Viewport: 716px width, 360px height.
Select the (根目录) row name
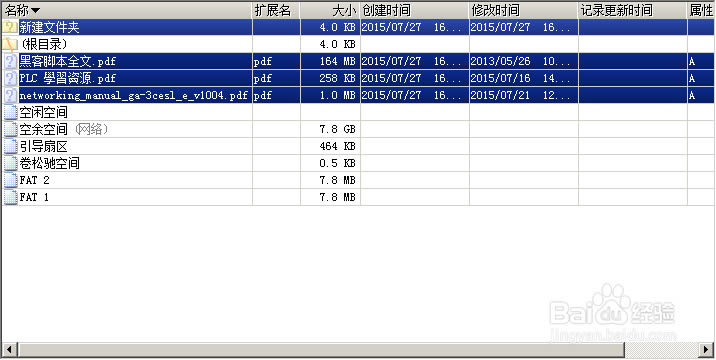[x=44, y=44]
